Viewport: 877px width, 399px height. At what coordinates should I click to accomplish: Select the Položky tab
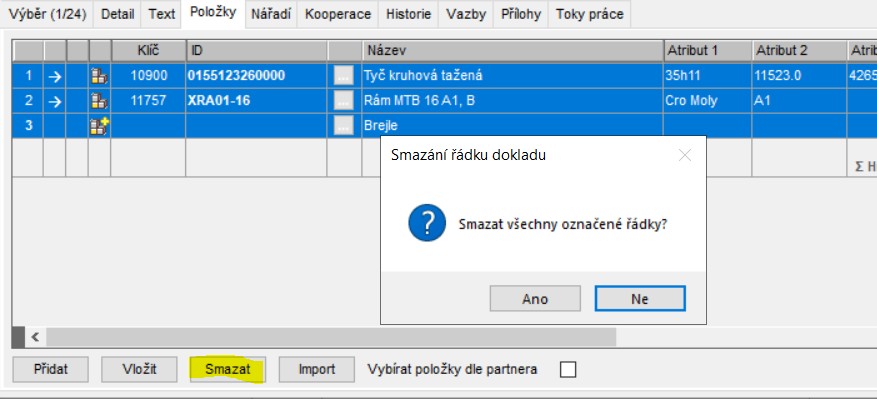pyautogui.click(x=213, y=13)
